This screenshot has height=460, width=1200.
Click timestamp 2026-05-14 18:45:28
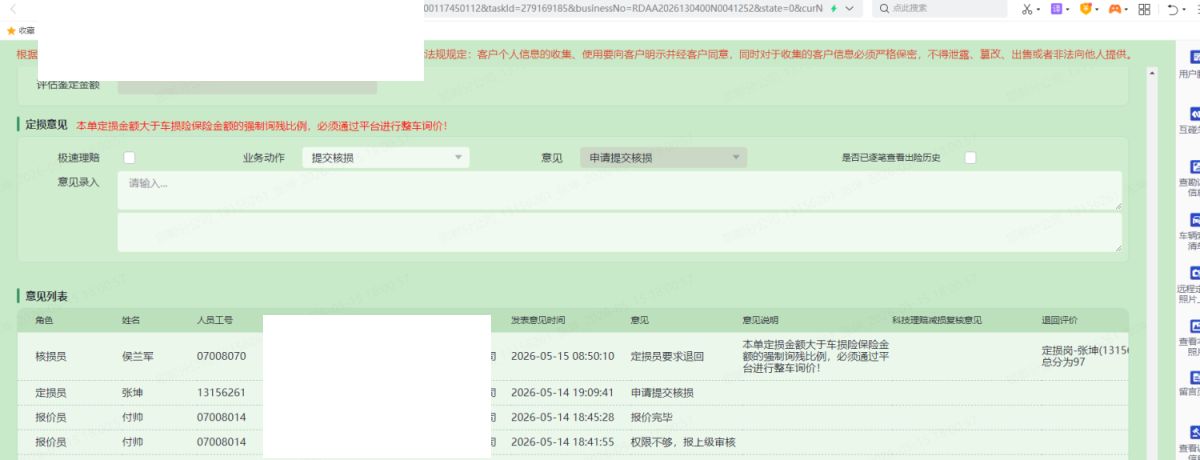point(562,417)
